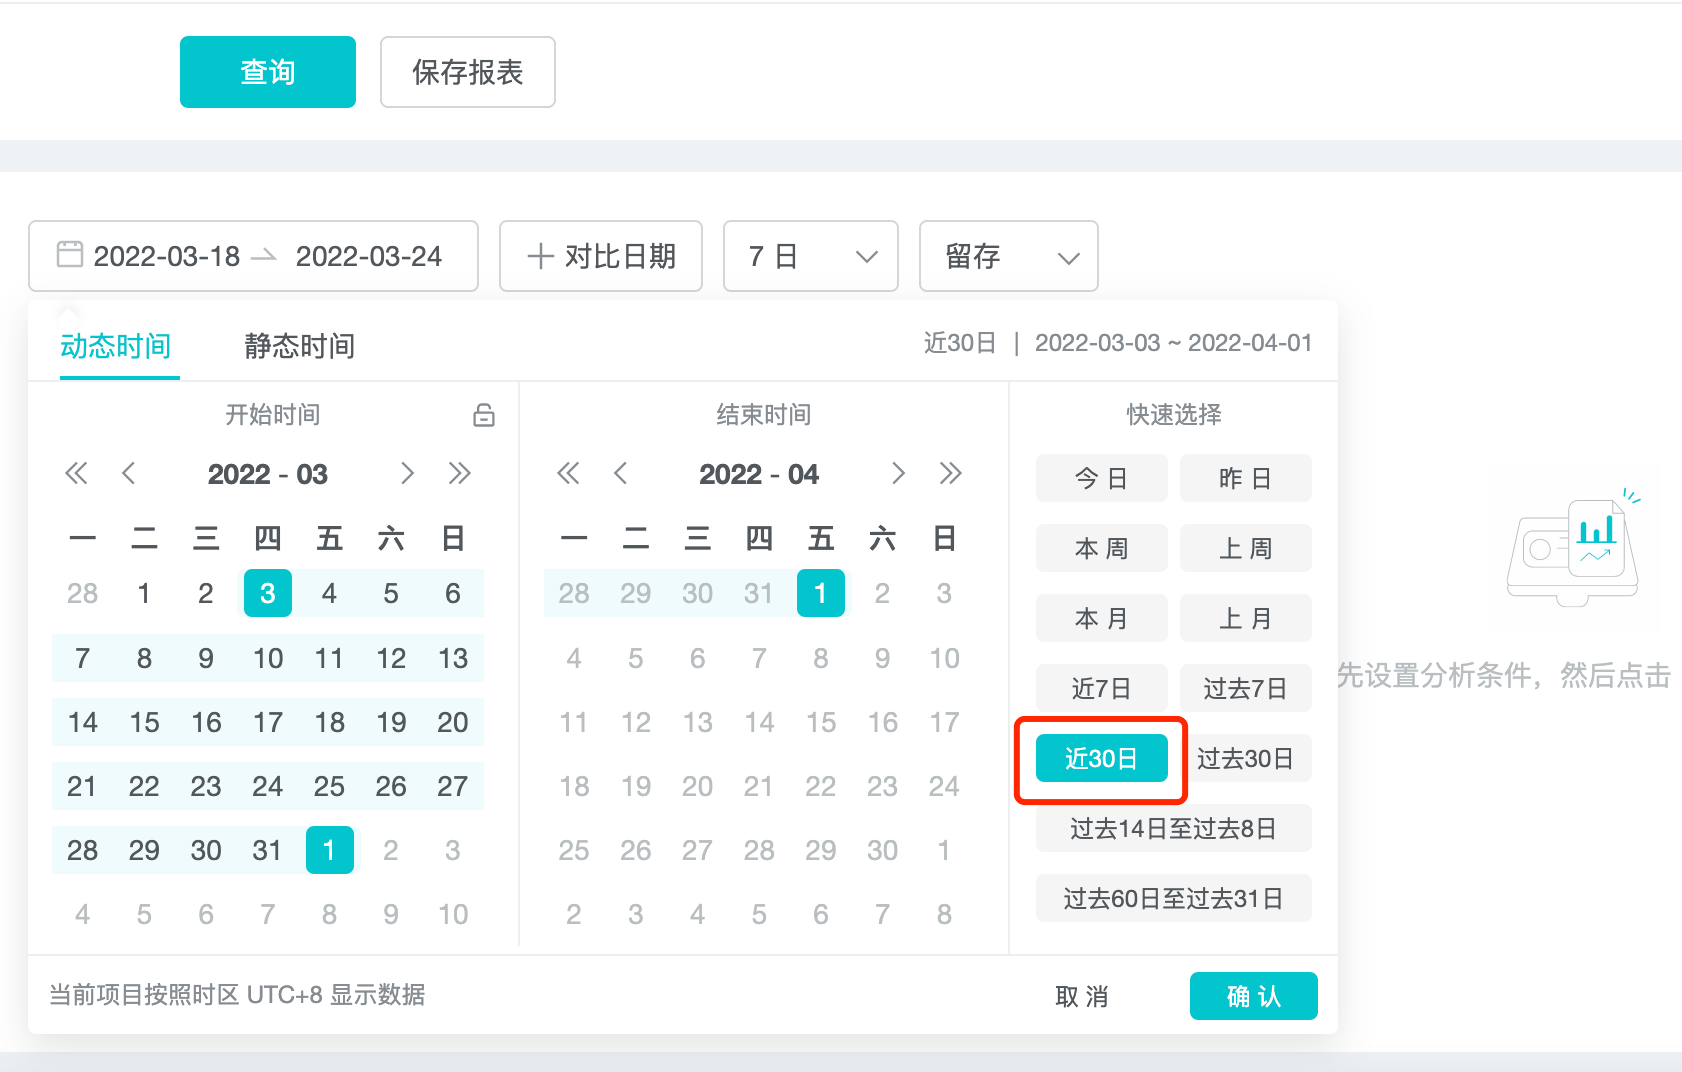
Task: Go to next month in end calendar
Action: click(898, 473)
